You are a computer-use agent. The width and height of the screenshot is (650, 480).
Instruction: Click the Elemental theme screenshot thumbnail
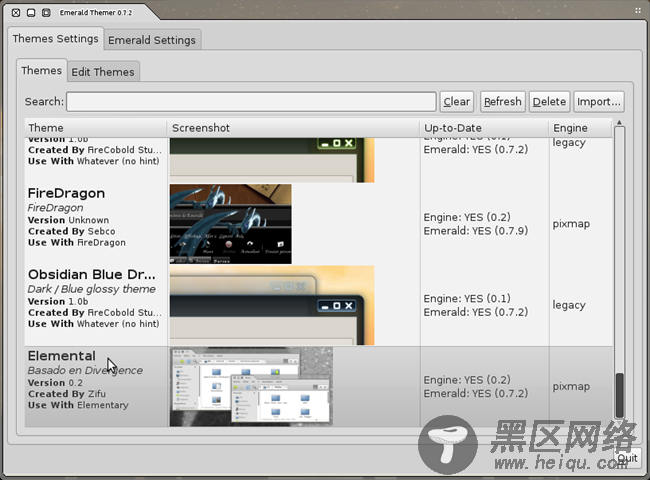point(251,386)
